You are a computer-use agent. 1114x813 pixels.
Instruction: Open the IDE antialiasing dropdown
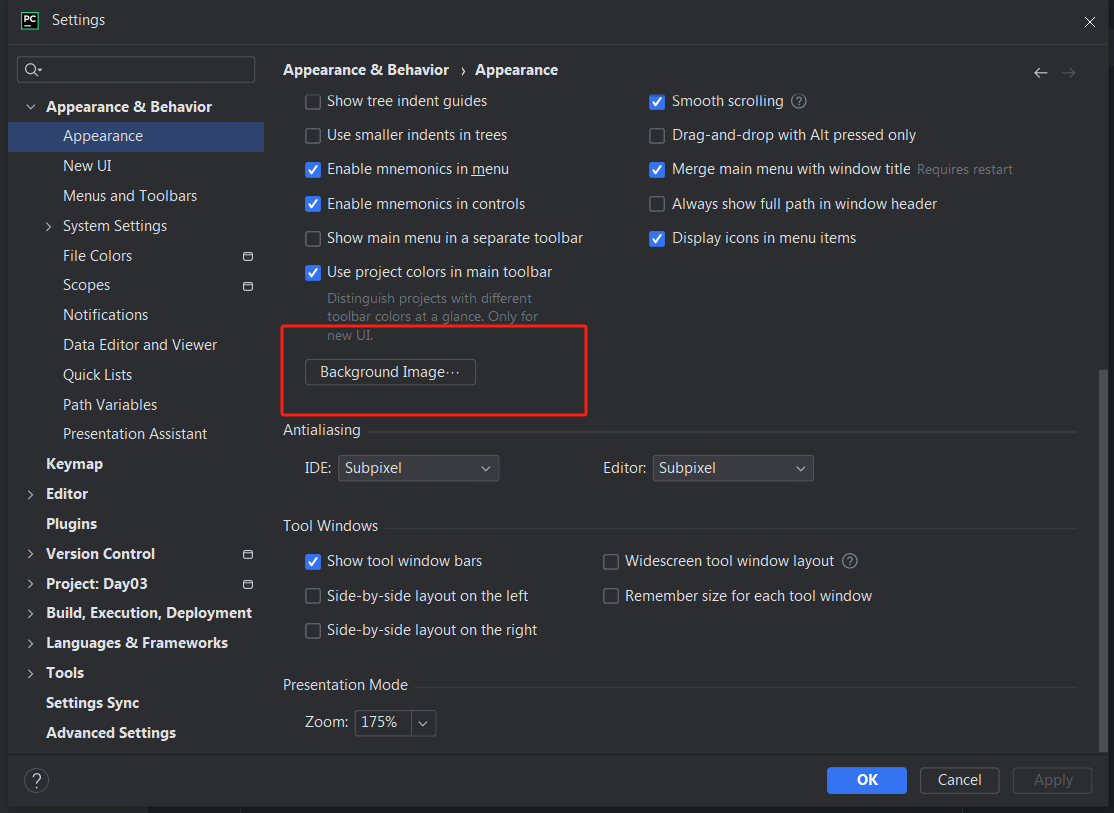pyautogui.click(x=418, y=468)
